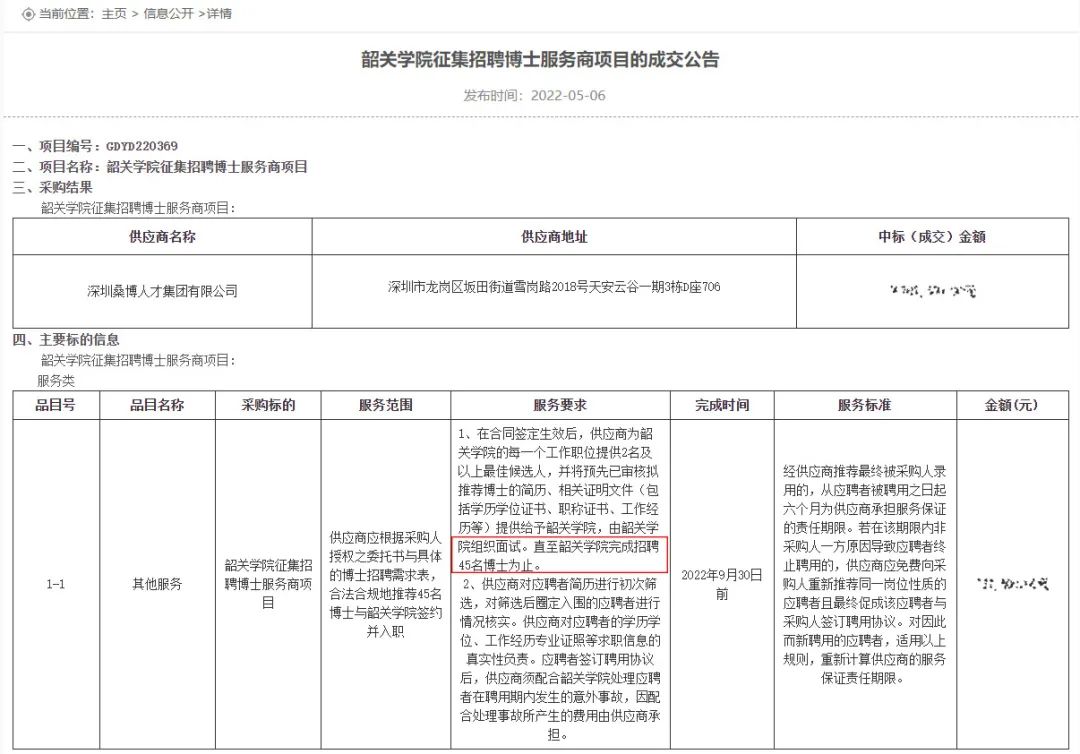
Task: Select the project number GDYD220369
Action: [x=141, y=147]
